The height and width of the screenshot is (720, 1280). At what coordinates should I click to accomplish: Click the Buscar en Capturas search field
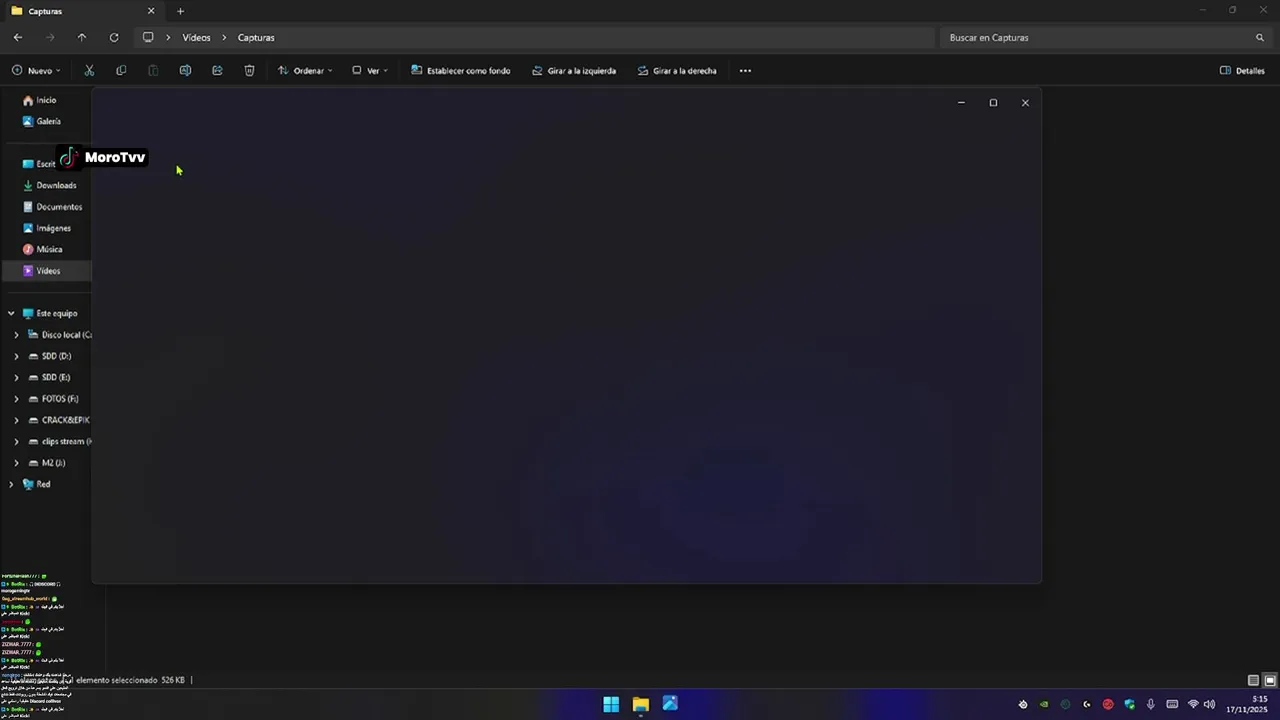1105,37
